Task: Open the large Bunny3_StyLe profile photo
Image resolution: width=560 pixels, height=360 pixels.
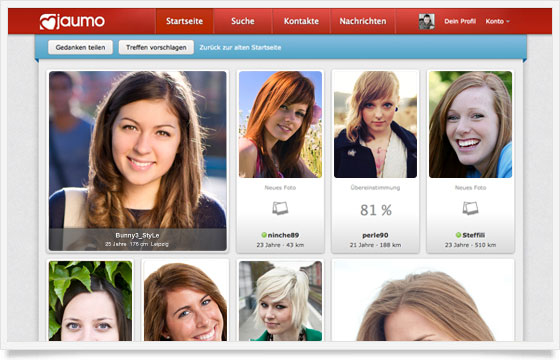Action: (x=138, y=161)
